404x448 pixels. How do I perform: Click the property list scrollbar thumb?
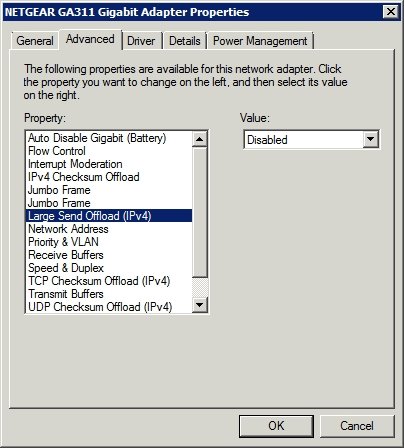pyautogui.click(x=200, y=212)
